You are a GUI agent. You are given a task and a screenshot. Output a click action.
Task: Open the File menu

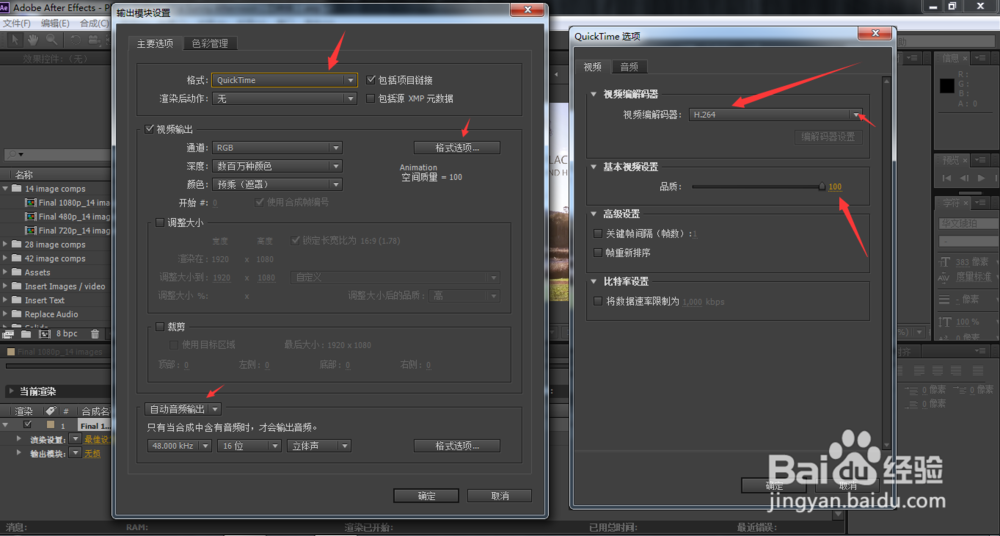pyautogui.click(x=17, y=23)
